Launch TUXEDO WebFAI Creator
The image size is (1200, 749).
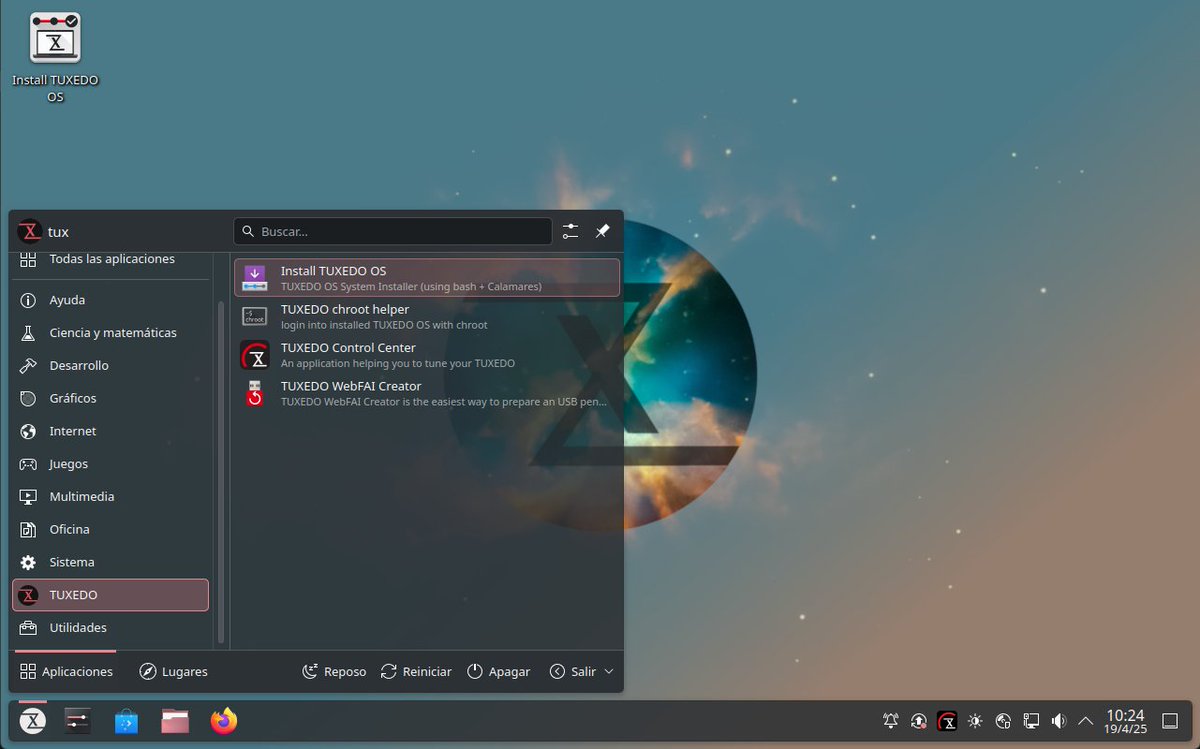(x=350, y=392)
